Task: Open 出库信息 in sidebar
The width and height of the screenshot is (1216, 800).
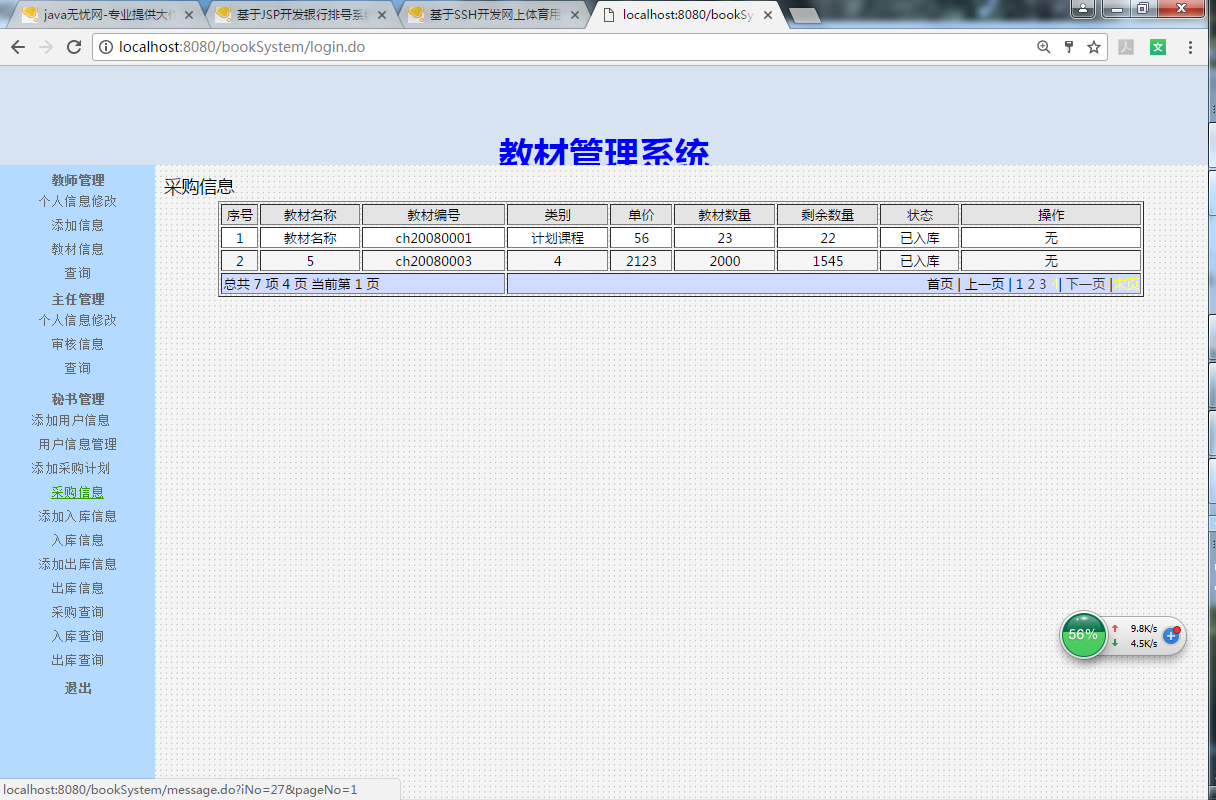Action: click(x=78, y=588)
